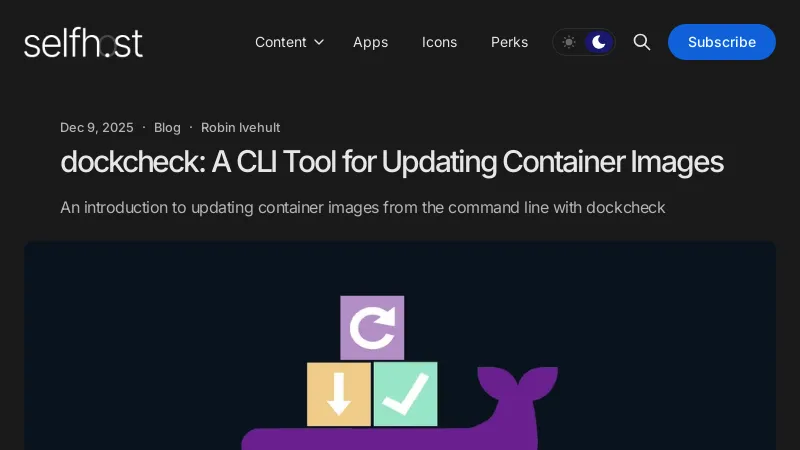
Task: Expand the Content menu chevron
Action: tap(319, 42)
